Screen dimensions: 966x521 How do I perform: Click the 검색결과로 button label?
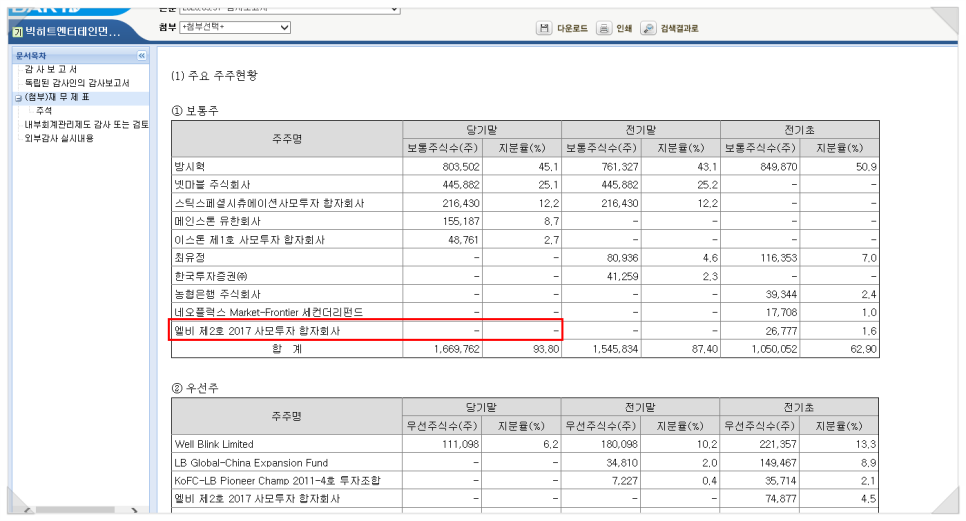[x=680, y=28]
